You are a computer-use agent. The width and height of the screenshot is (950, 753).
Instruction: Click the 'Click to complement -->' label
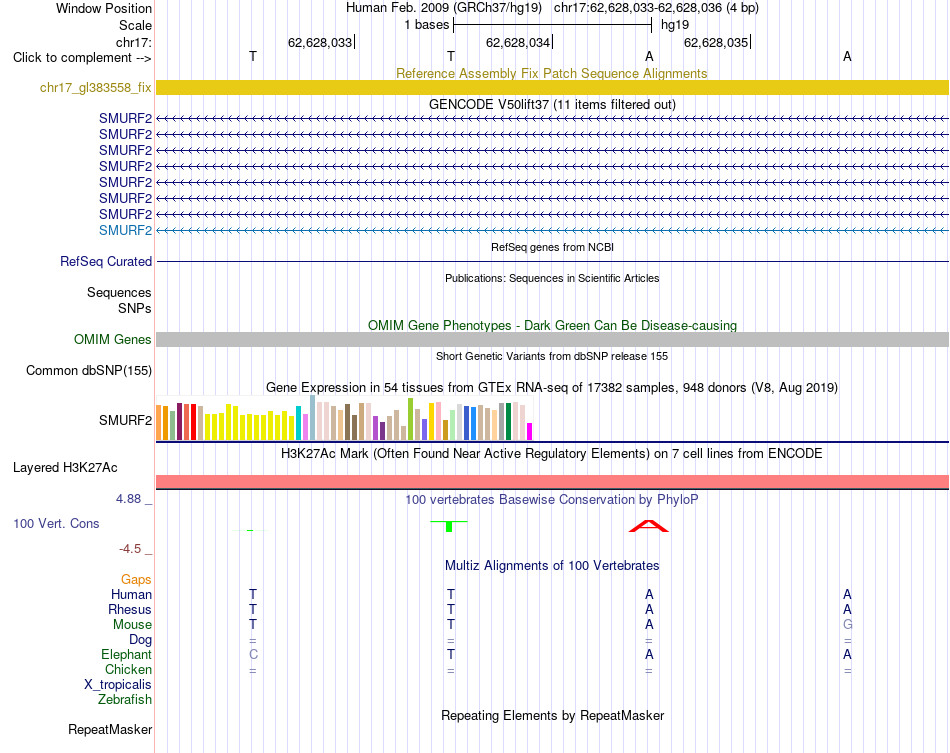tap(82, 58)
